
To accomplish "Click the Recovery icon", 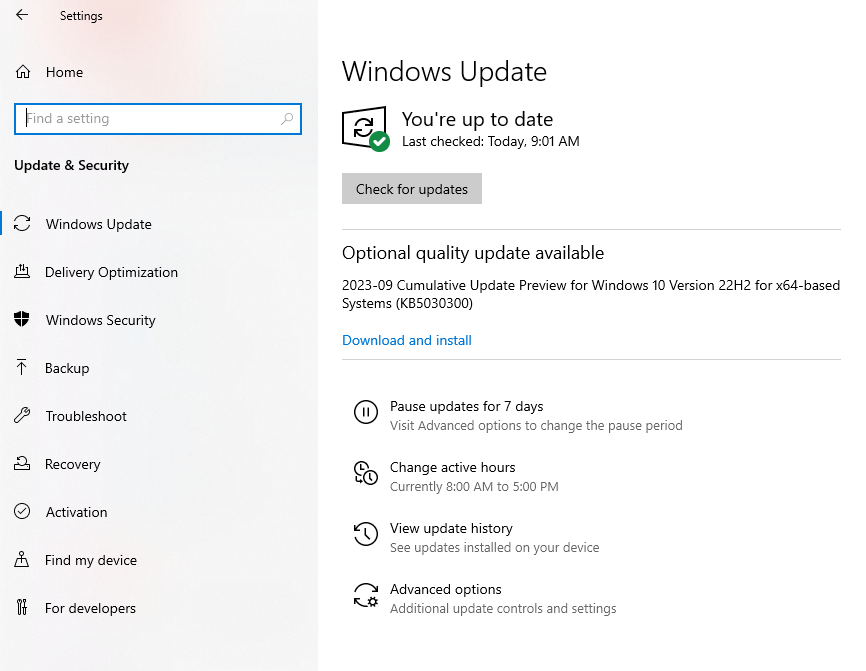I will click(22, 463).
